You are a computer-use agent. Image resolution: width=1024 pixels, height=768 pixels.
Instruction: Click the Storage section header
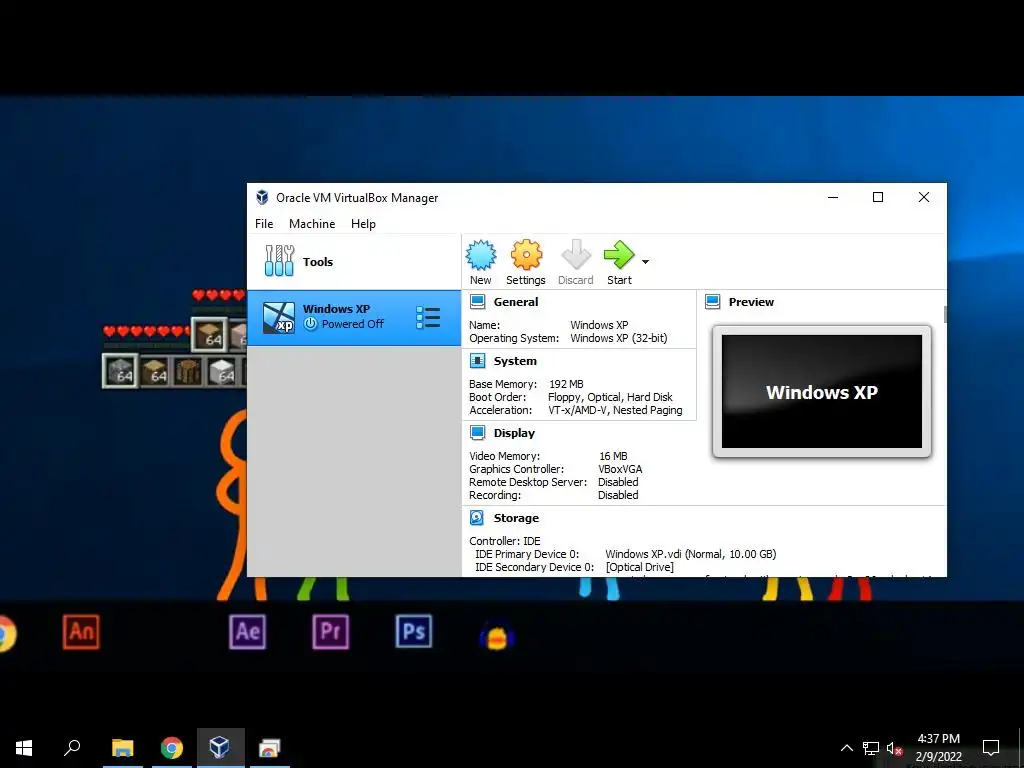tap(516, 518)
